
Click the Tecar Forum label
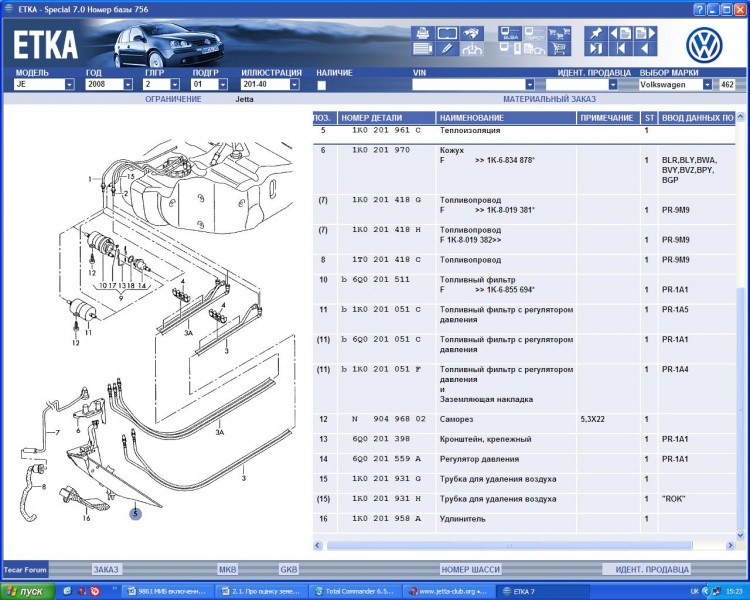tap(25, 569)
